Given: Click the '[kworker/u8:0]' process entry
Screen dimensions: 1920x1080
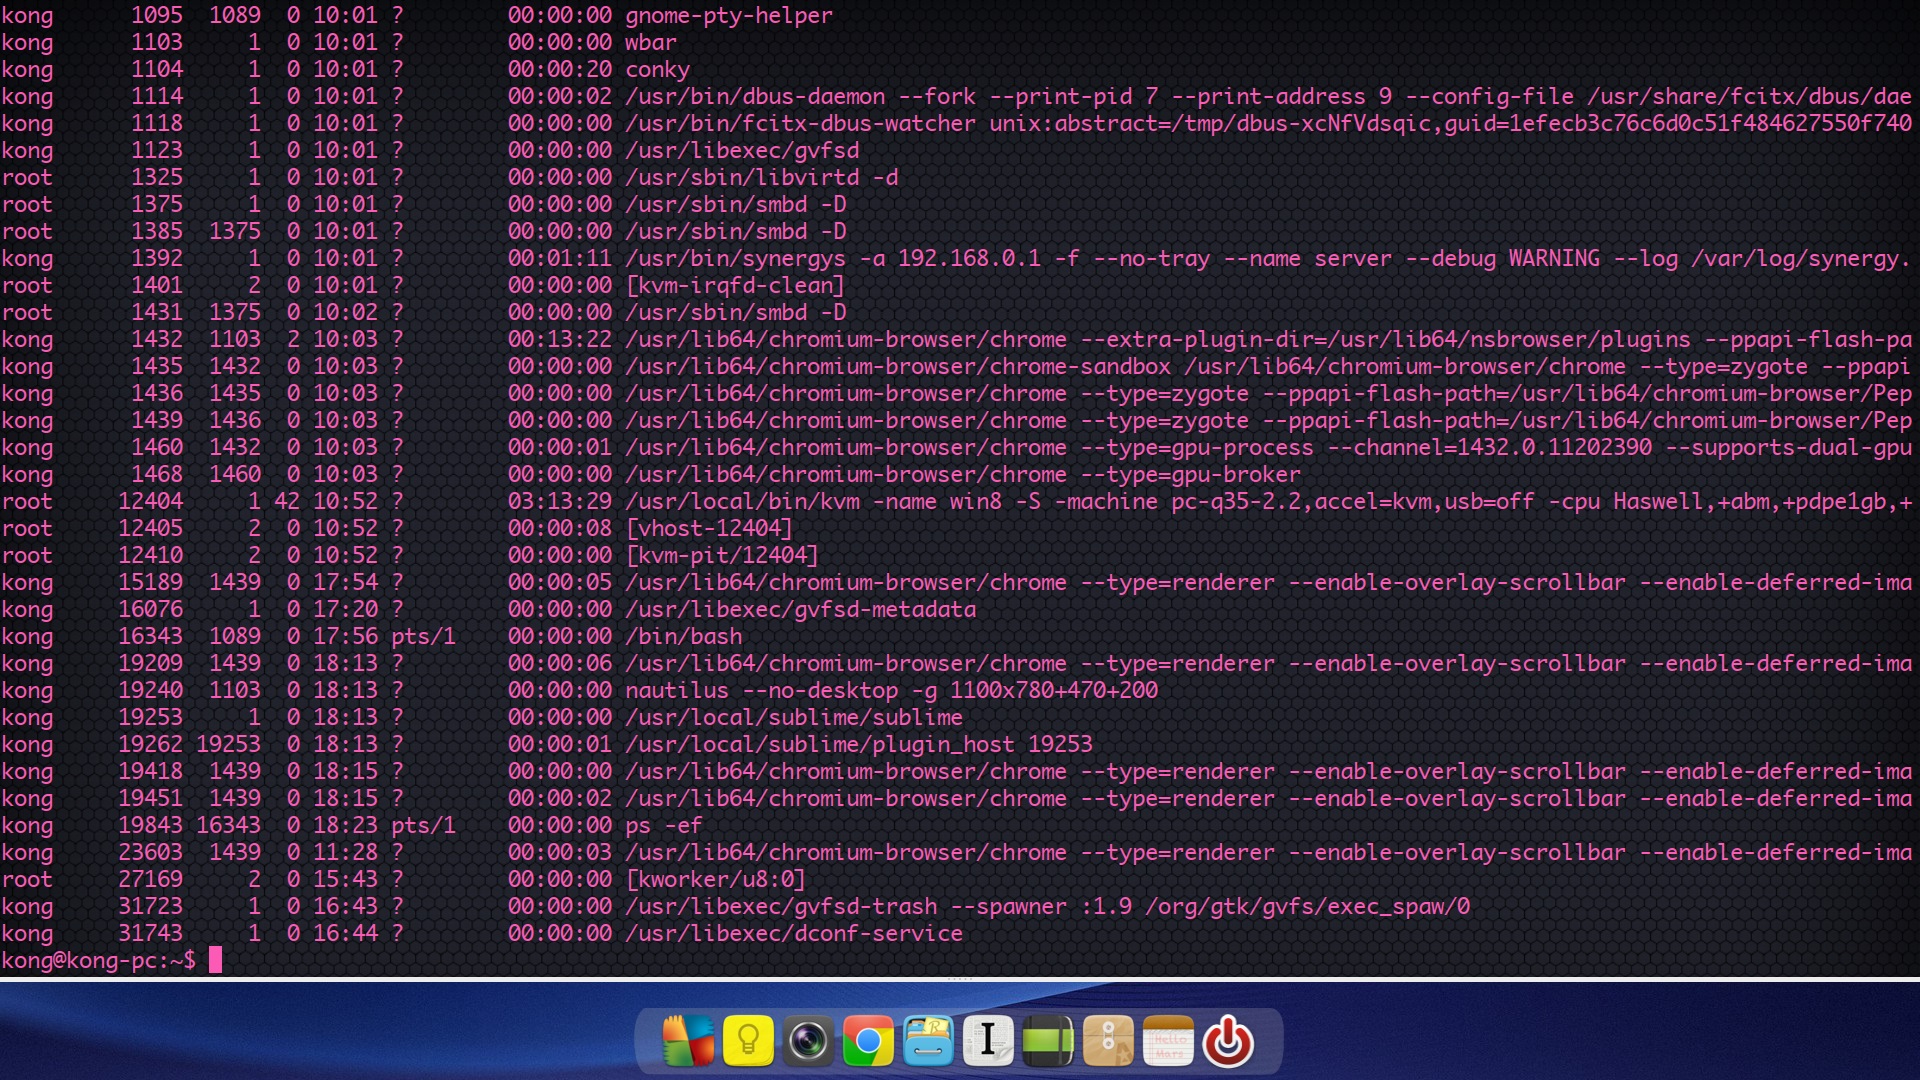Looking at the screenshot, I should (716, 879).
